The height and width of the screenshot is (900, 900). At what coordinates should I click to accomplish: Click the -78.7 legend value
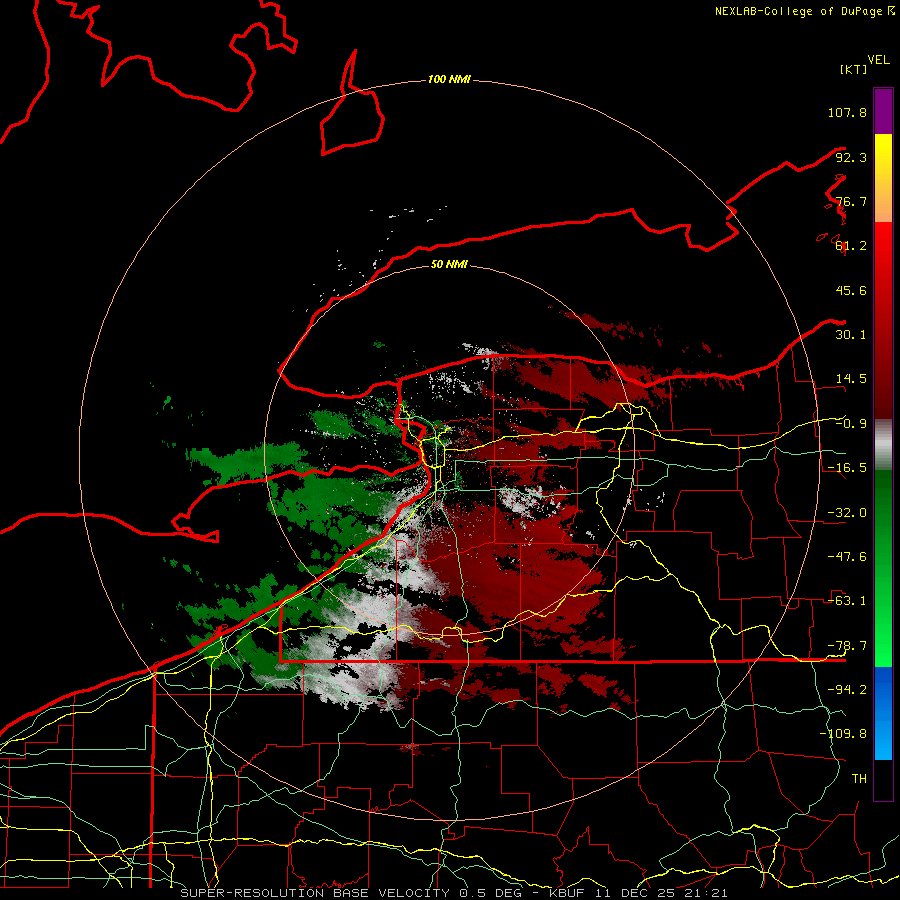847,646
